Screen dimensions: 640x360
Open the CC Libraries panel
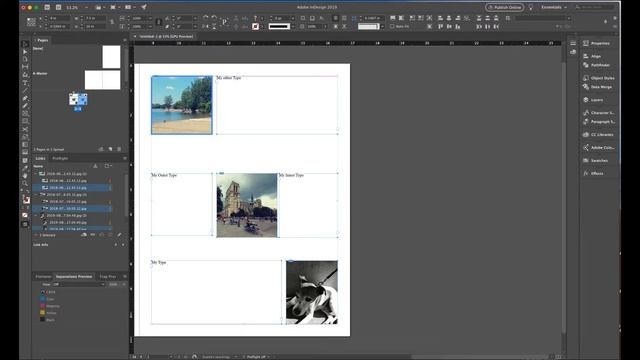pyautogui.click(x=598, y=134)
